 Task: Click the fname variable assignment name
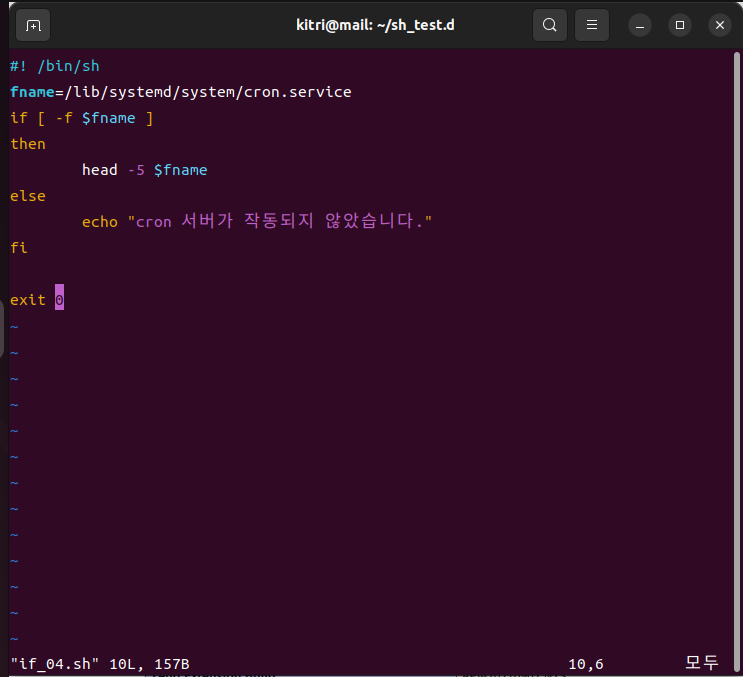(32, 92)
